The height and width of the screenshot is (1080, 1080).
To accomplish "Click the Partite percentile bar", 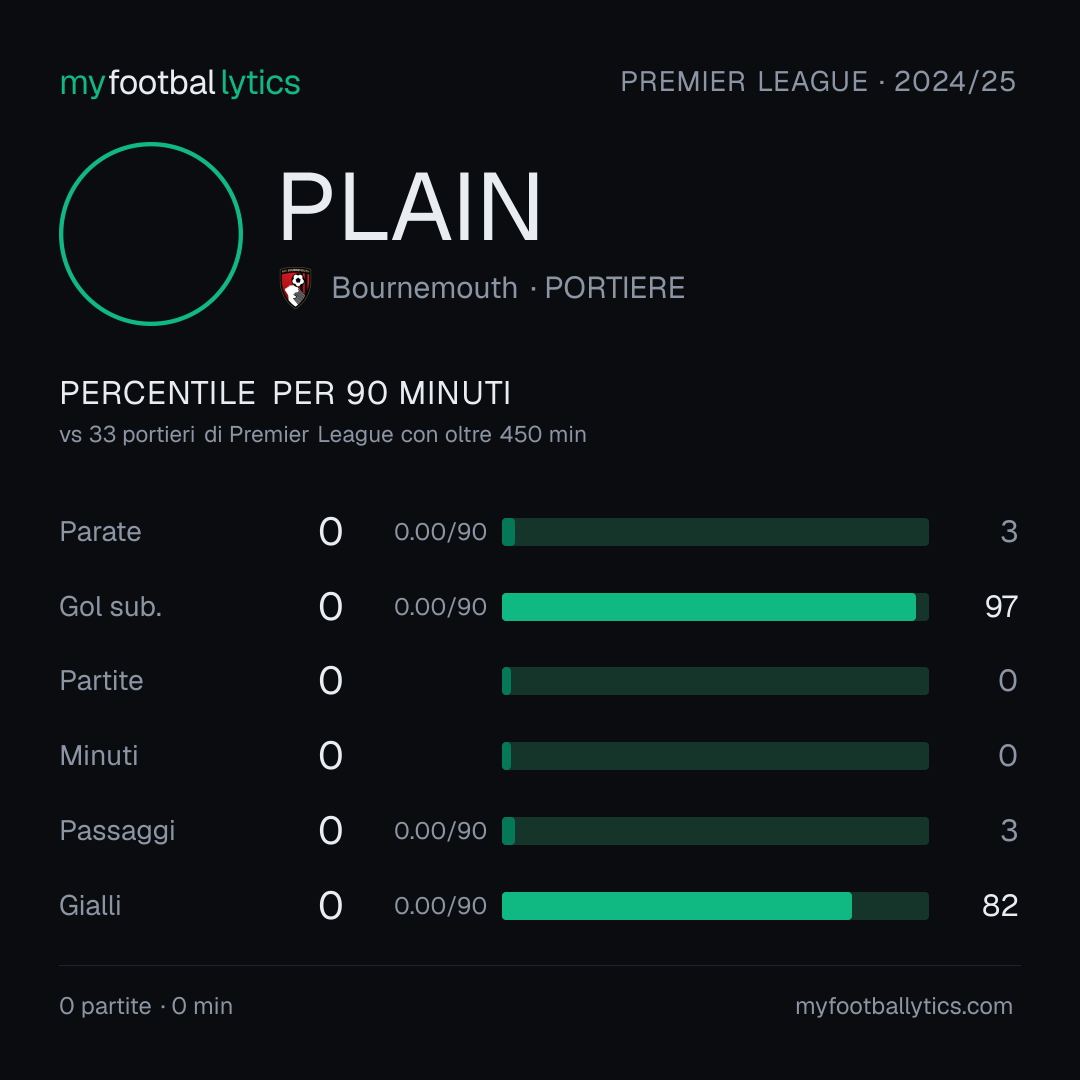I will 715,681.
